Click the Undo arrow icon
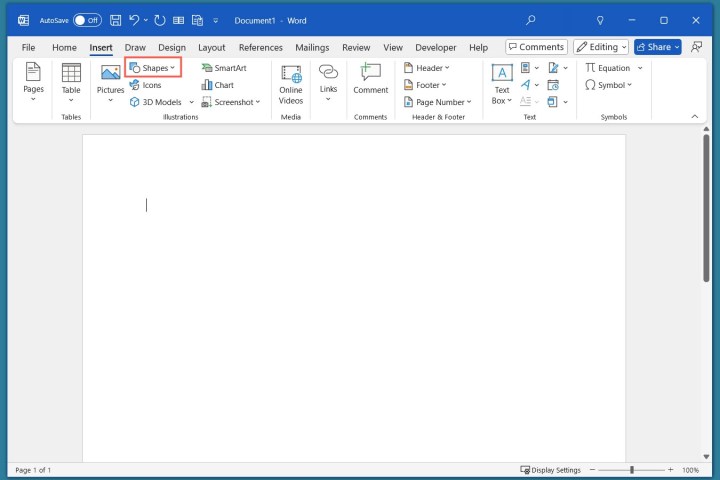This screenshot has height=480, width=720. pos(134,20)
